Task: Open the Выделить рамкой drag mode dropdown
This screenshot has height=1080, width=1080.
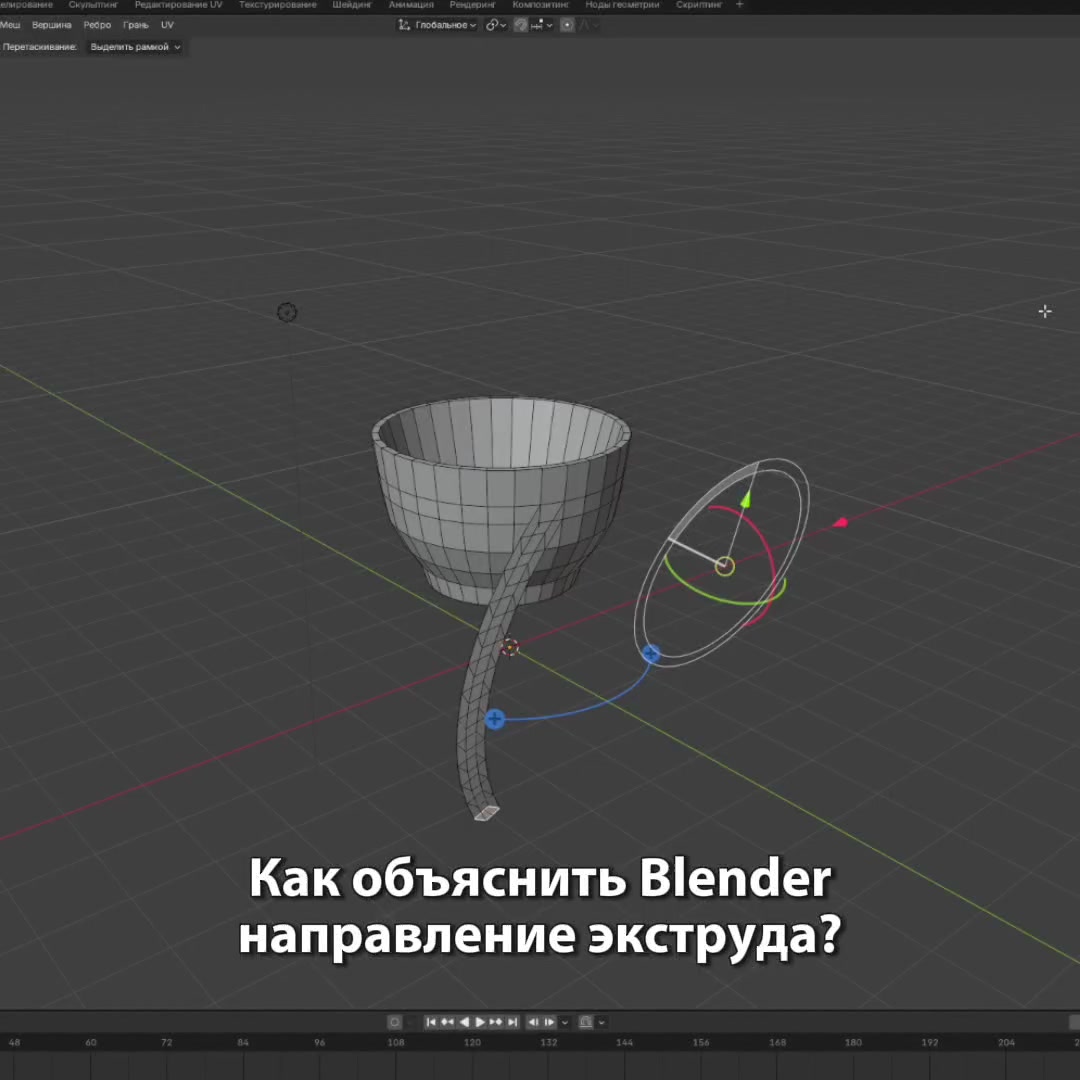Action: pos(135,47)
